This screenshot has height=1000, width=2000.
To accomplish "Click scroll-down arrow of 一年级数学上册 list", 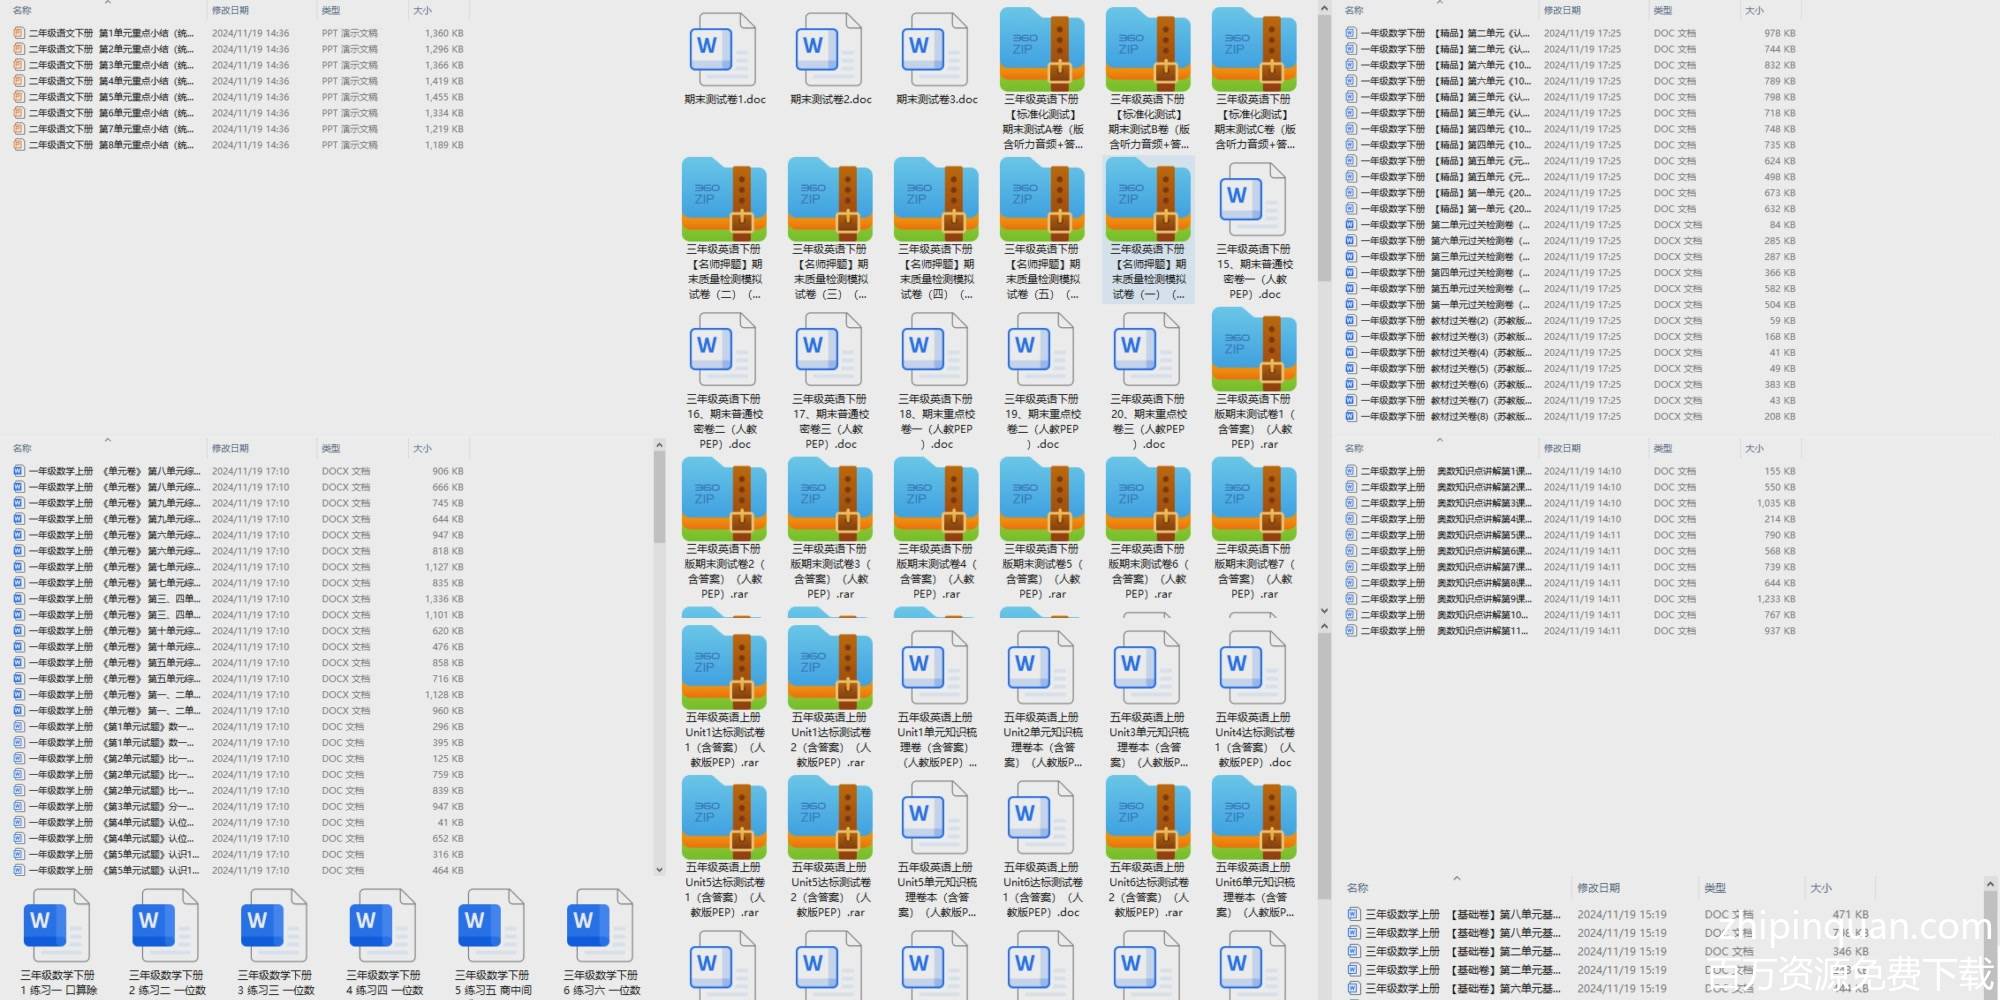I will pos(659,870).
